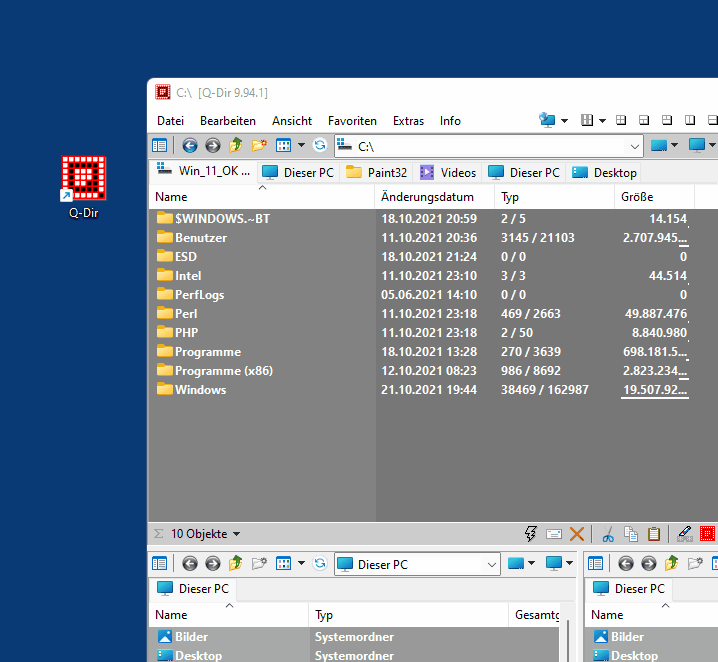Image resolution: width=718 pixels, height=662 pixels.
Task: Switch to the Win_11_OK tab
Action: 203,171
